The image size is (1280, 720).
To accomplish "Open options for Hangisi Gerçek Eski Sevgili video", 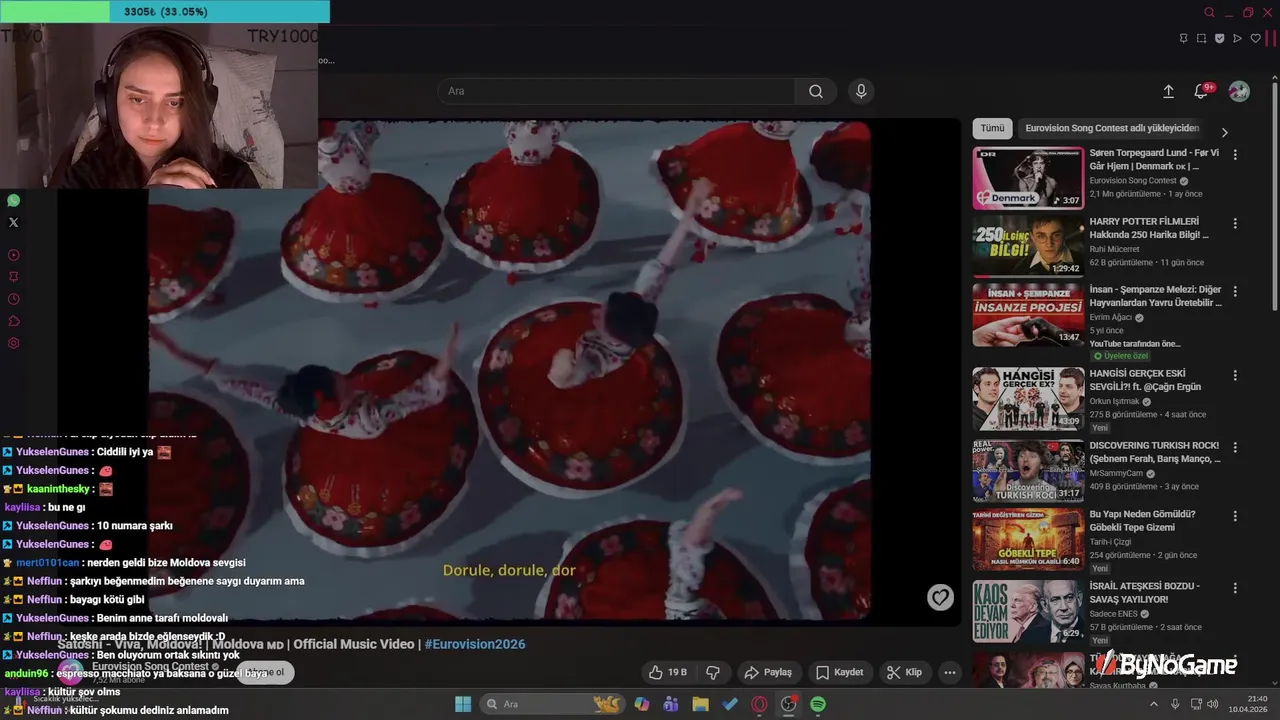I will tap(1235, 375).
